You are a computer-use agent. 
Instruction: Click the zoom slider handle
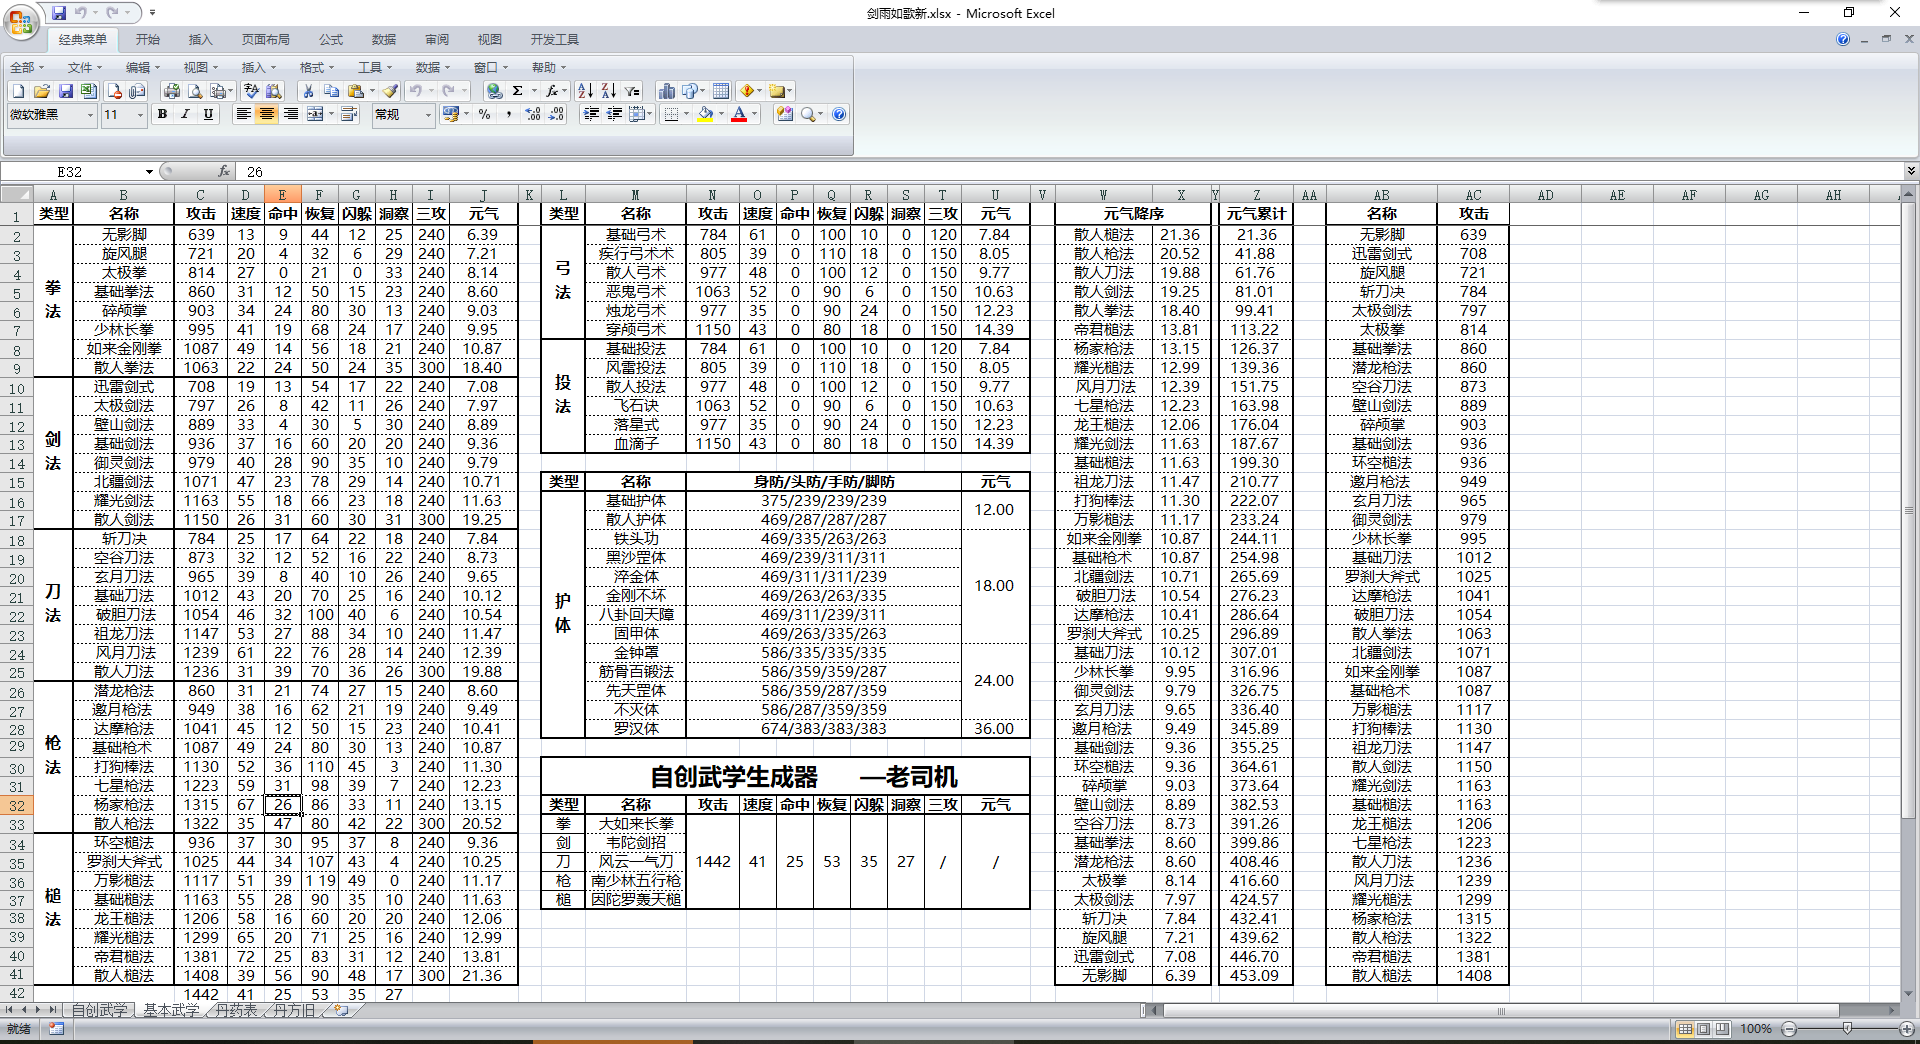(1847, 1028)
